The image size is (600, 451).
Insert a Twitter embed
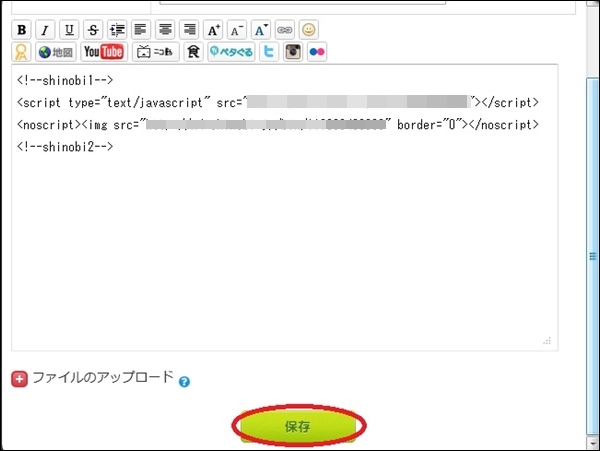coord(269,52)
